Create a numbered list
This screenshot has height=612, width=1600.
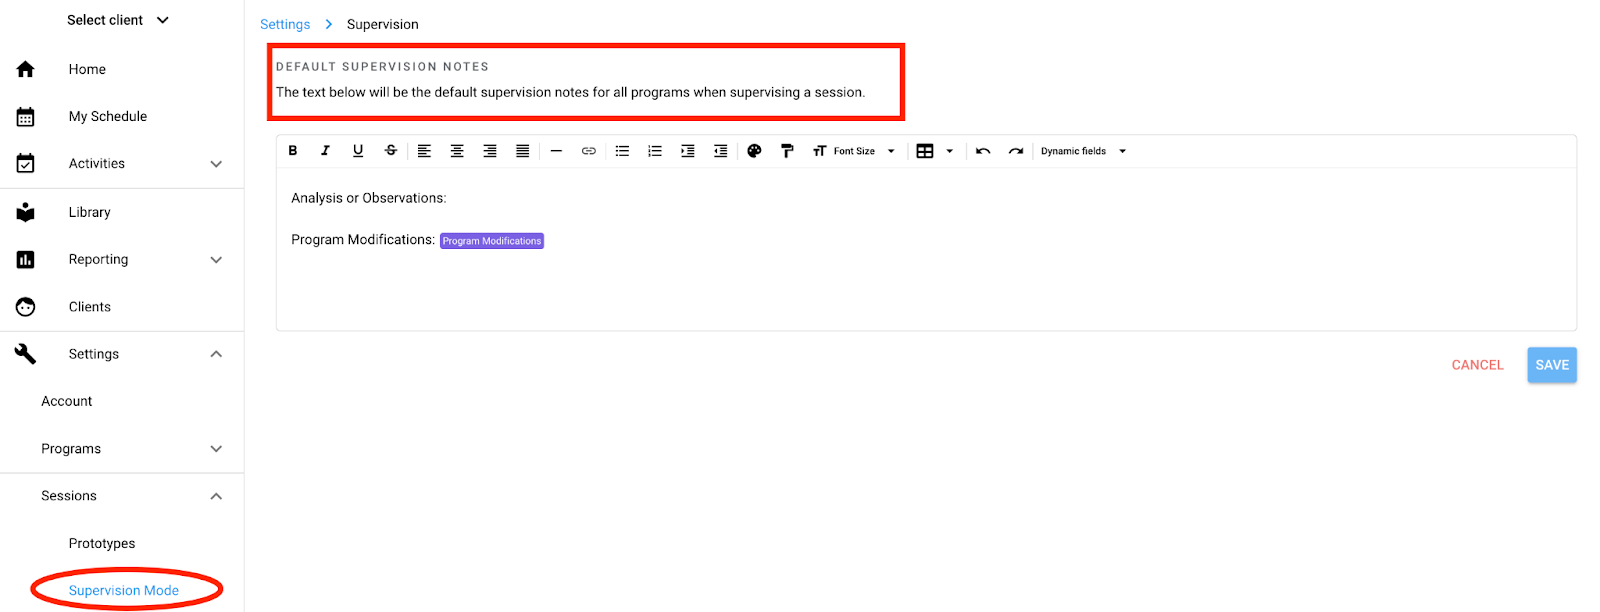click(655, 151)
